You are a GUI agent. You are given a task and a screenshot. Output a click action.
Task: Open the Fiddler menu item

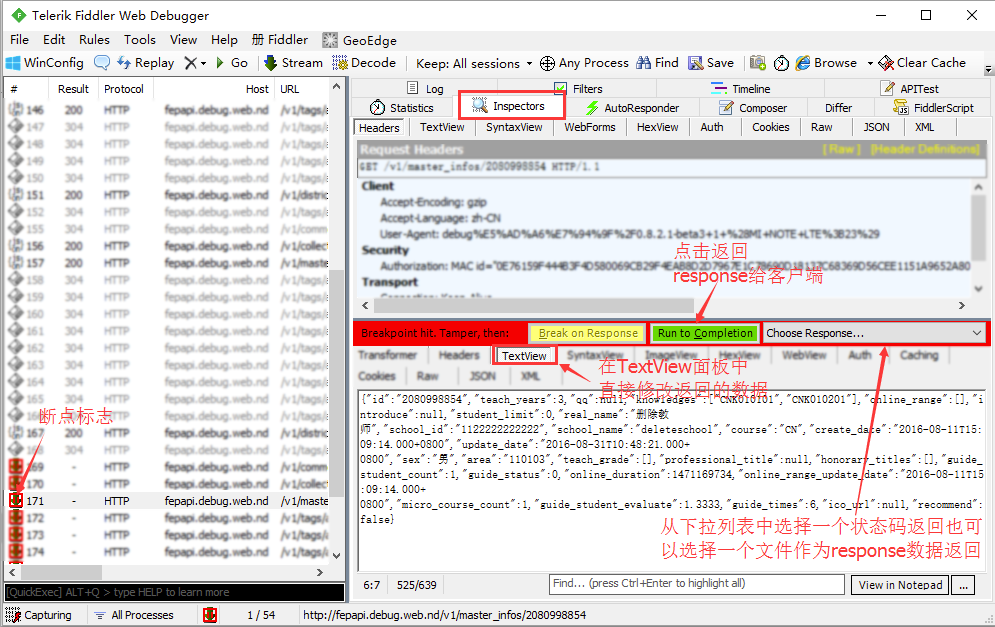tap(280, 39)
